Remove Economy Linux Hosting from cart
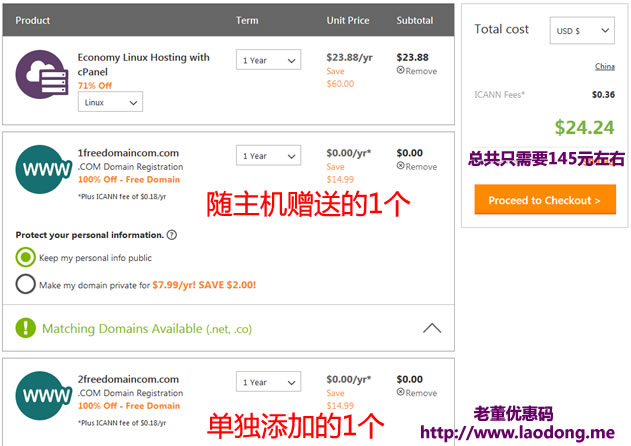 [x=417, y=71]
